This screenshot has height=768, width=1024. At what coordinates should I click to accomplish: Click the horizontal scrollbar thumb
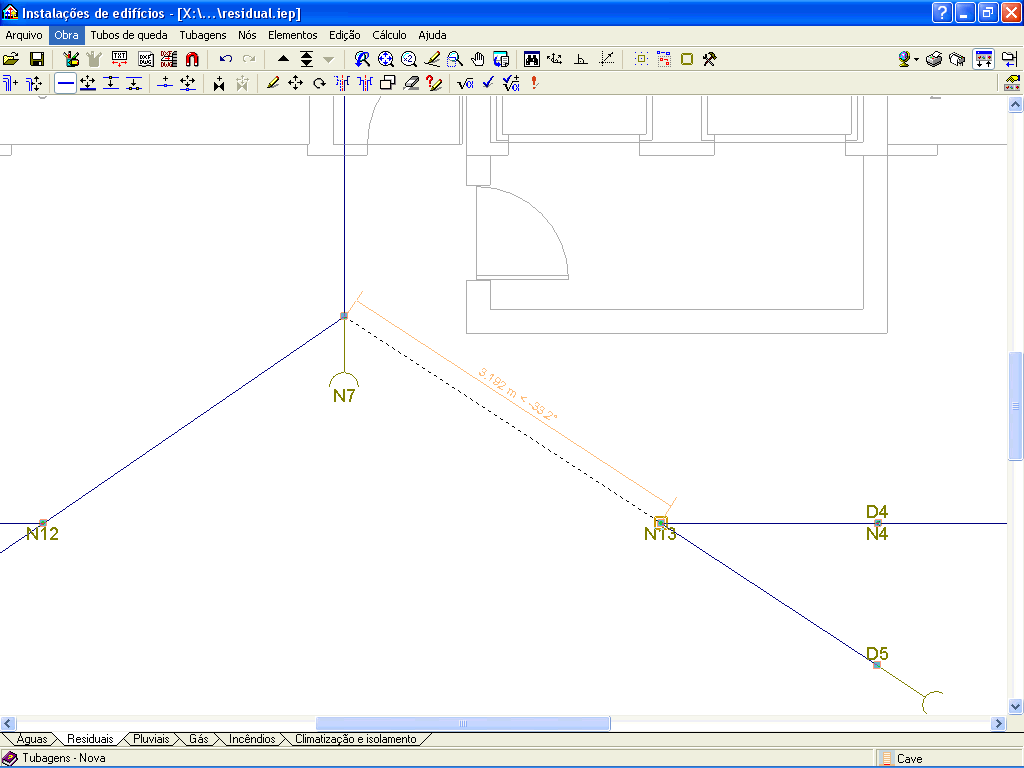[x=463, y=724]
